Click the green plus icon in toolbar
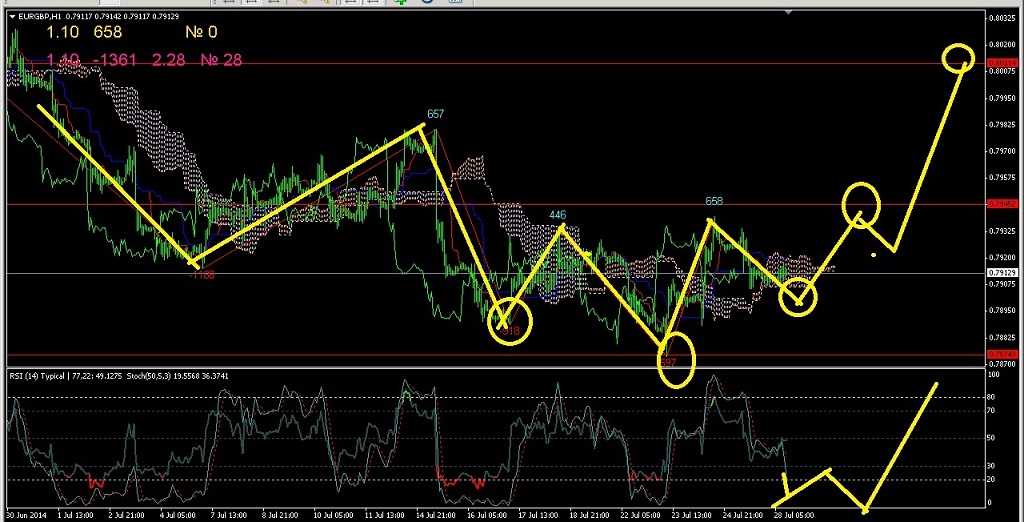 point(401,3)
